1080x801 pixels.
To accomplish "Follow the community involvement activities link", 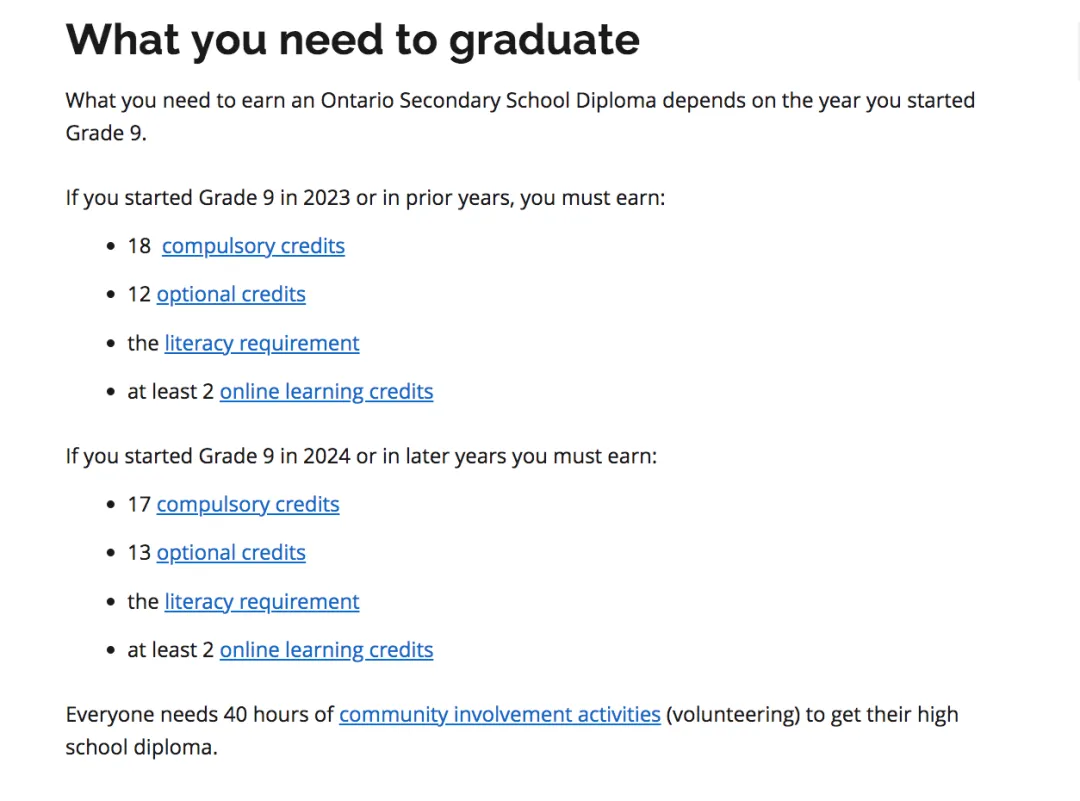I will click(x=499, y=714).
